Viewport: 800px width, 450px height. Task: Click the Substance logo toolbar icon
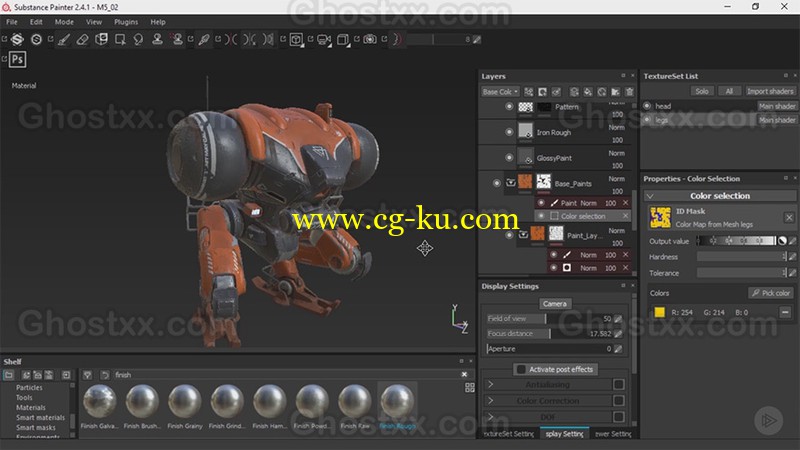point(17,39)
